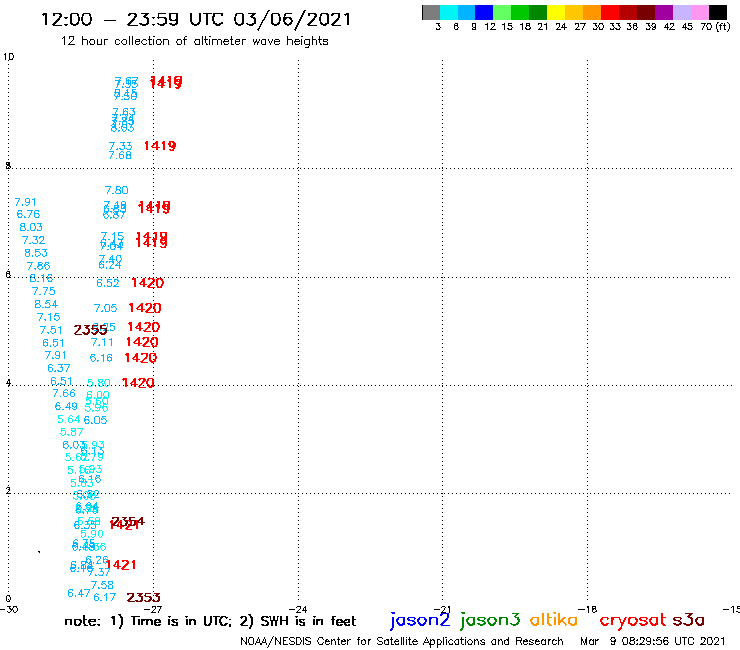Pick the yellow swatch in the legend
740x650 pixels.
click(x=556, y=12)
